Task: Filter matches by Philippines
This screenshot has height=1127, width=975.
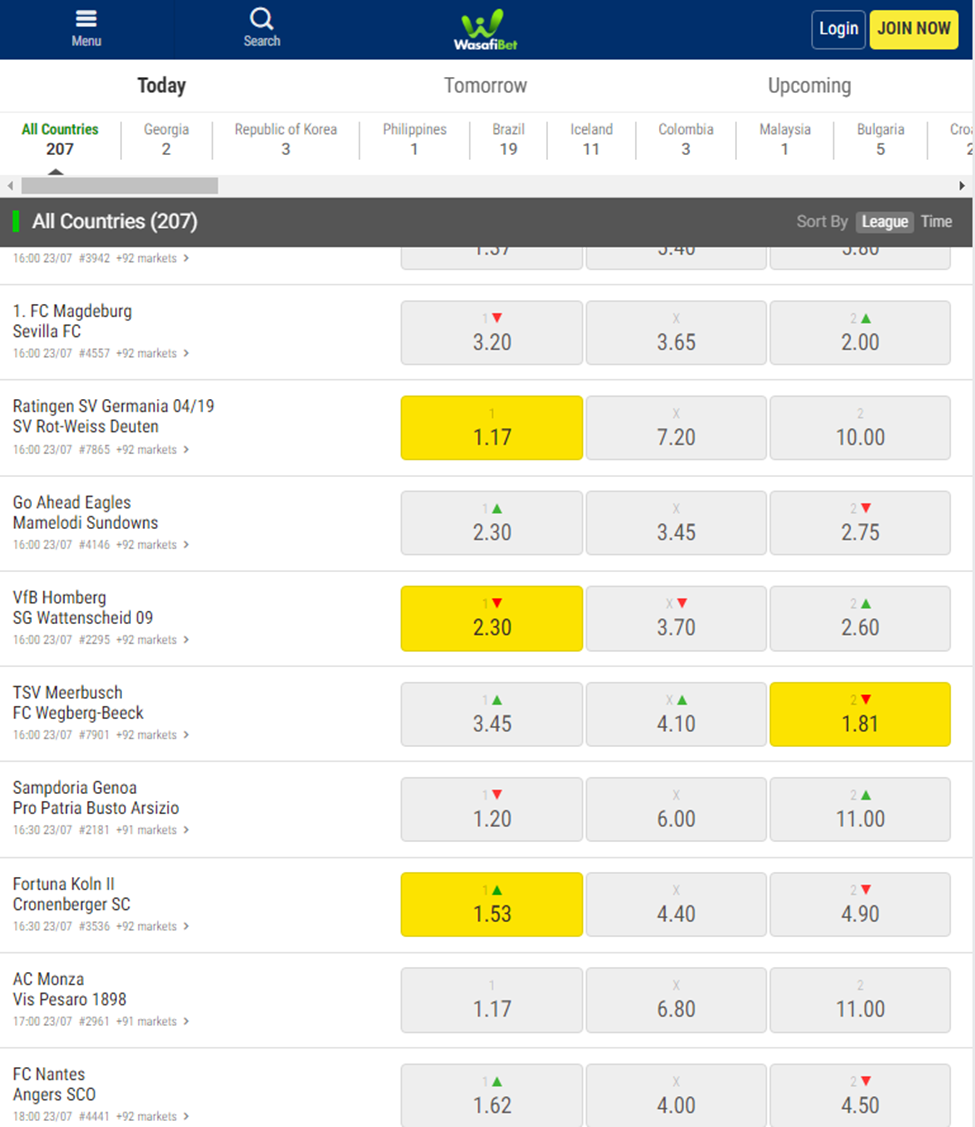Action: 415,139
